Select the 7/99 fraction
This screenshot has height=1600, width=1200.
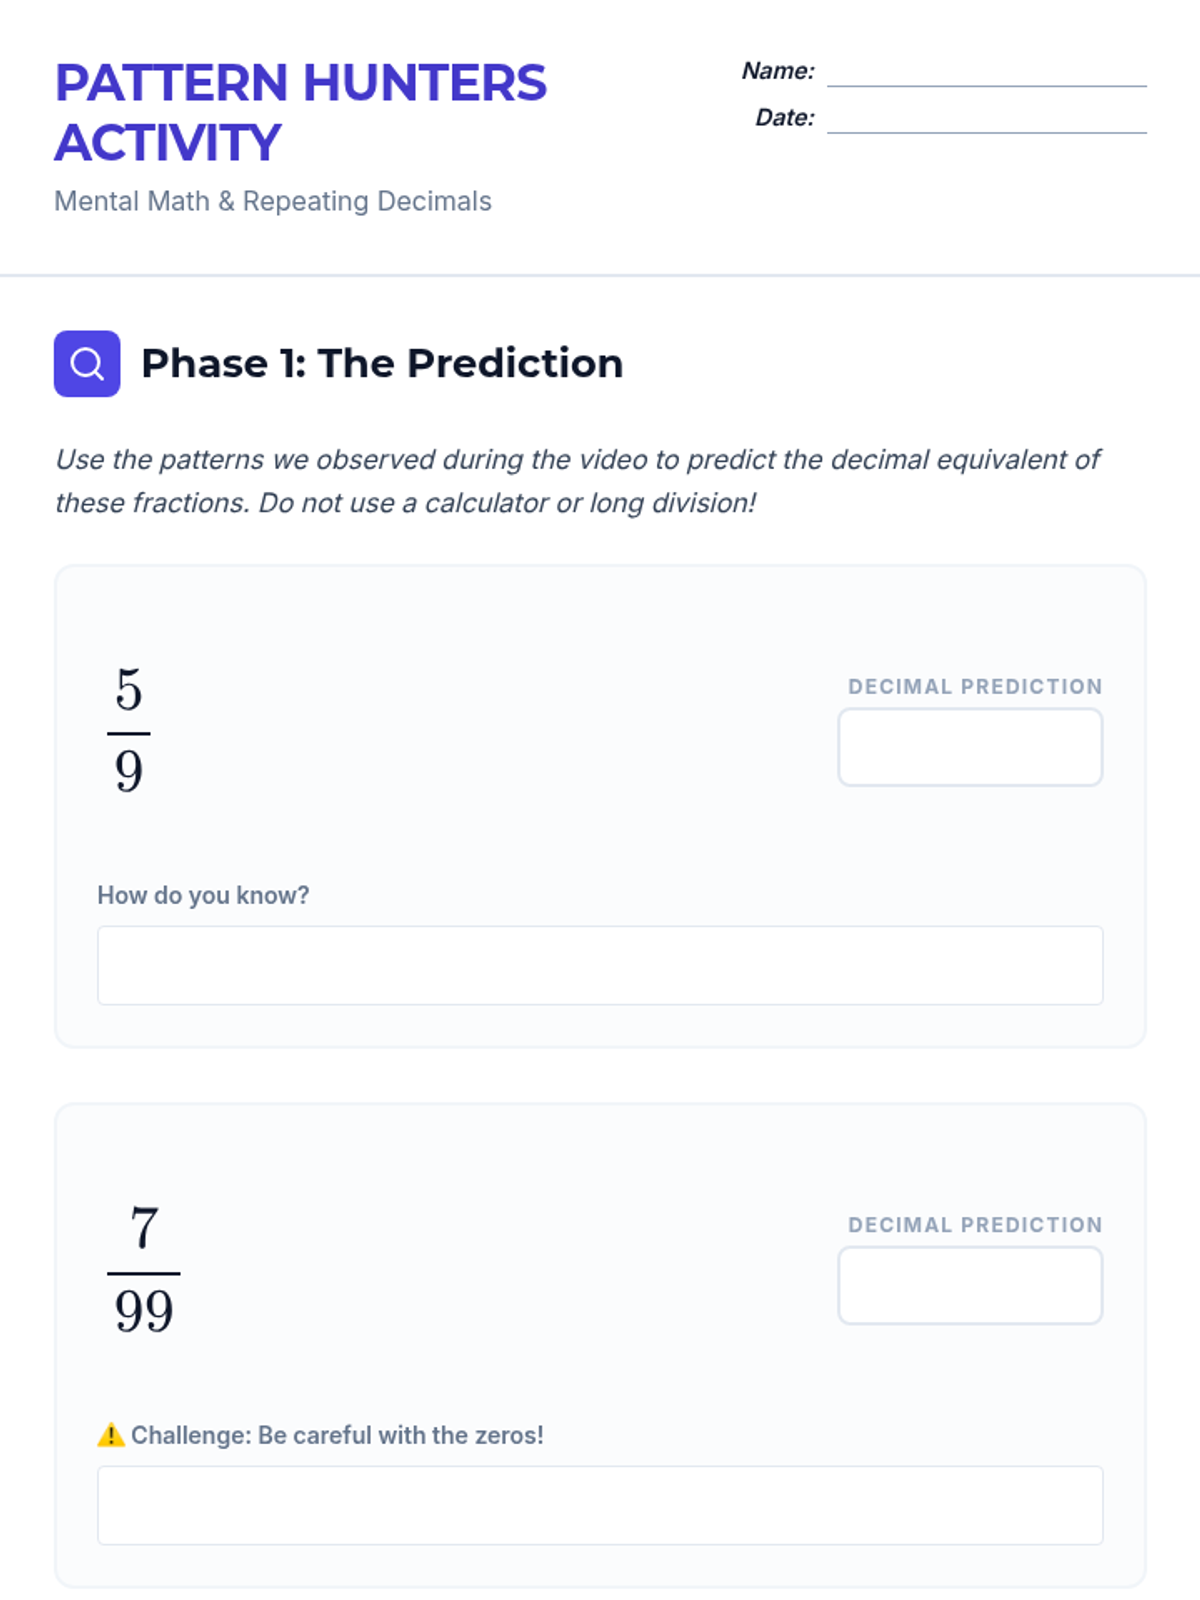144,1270
